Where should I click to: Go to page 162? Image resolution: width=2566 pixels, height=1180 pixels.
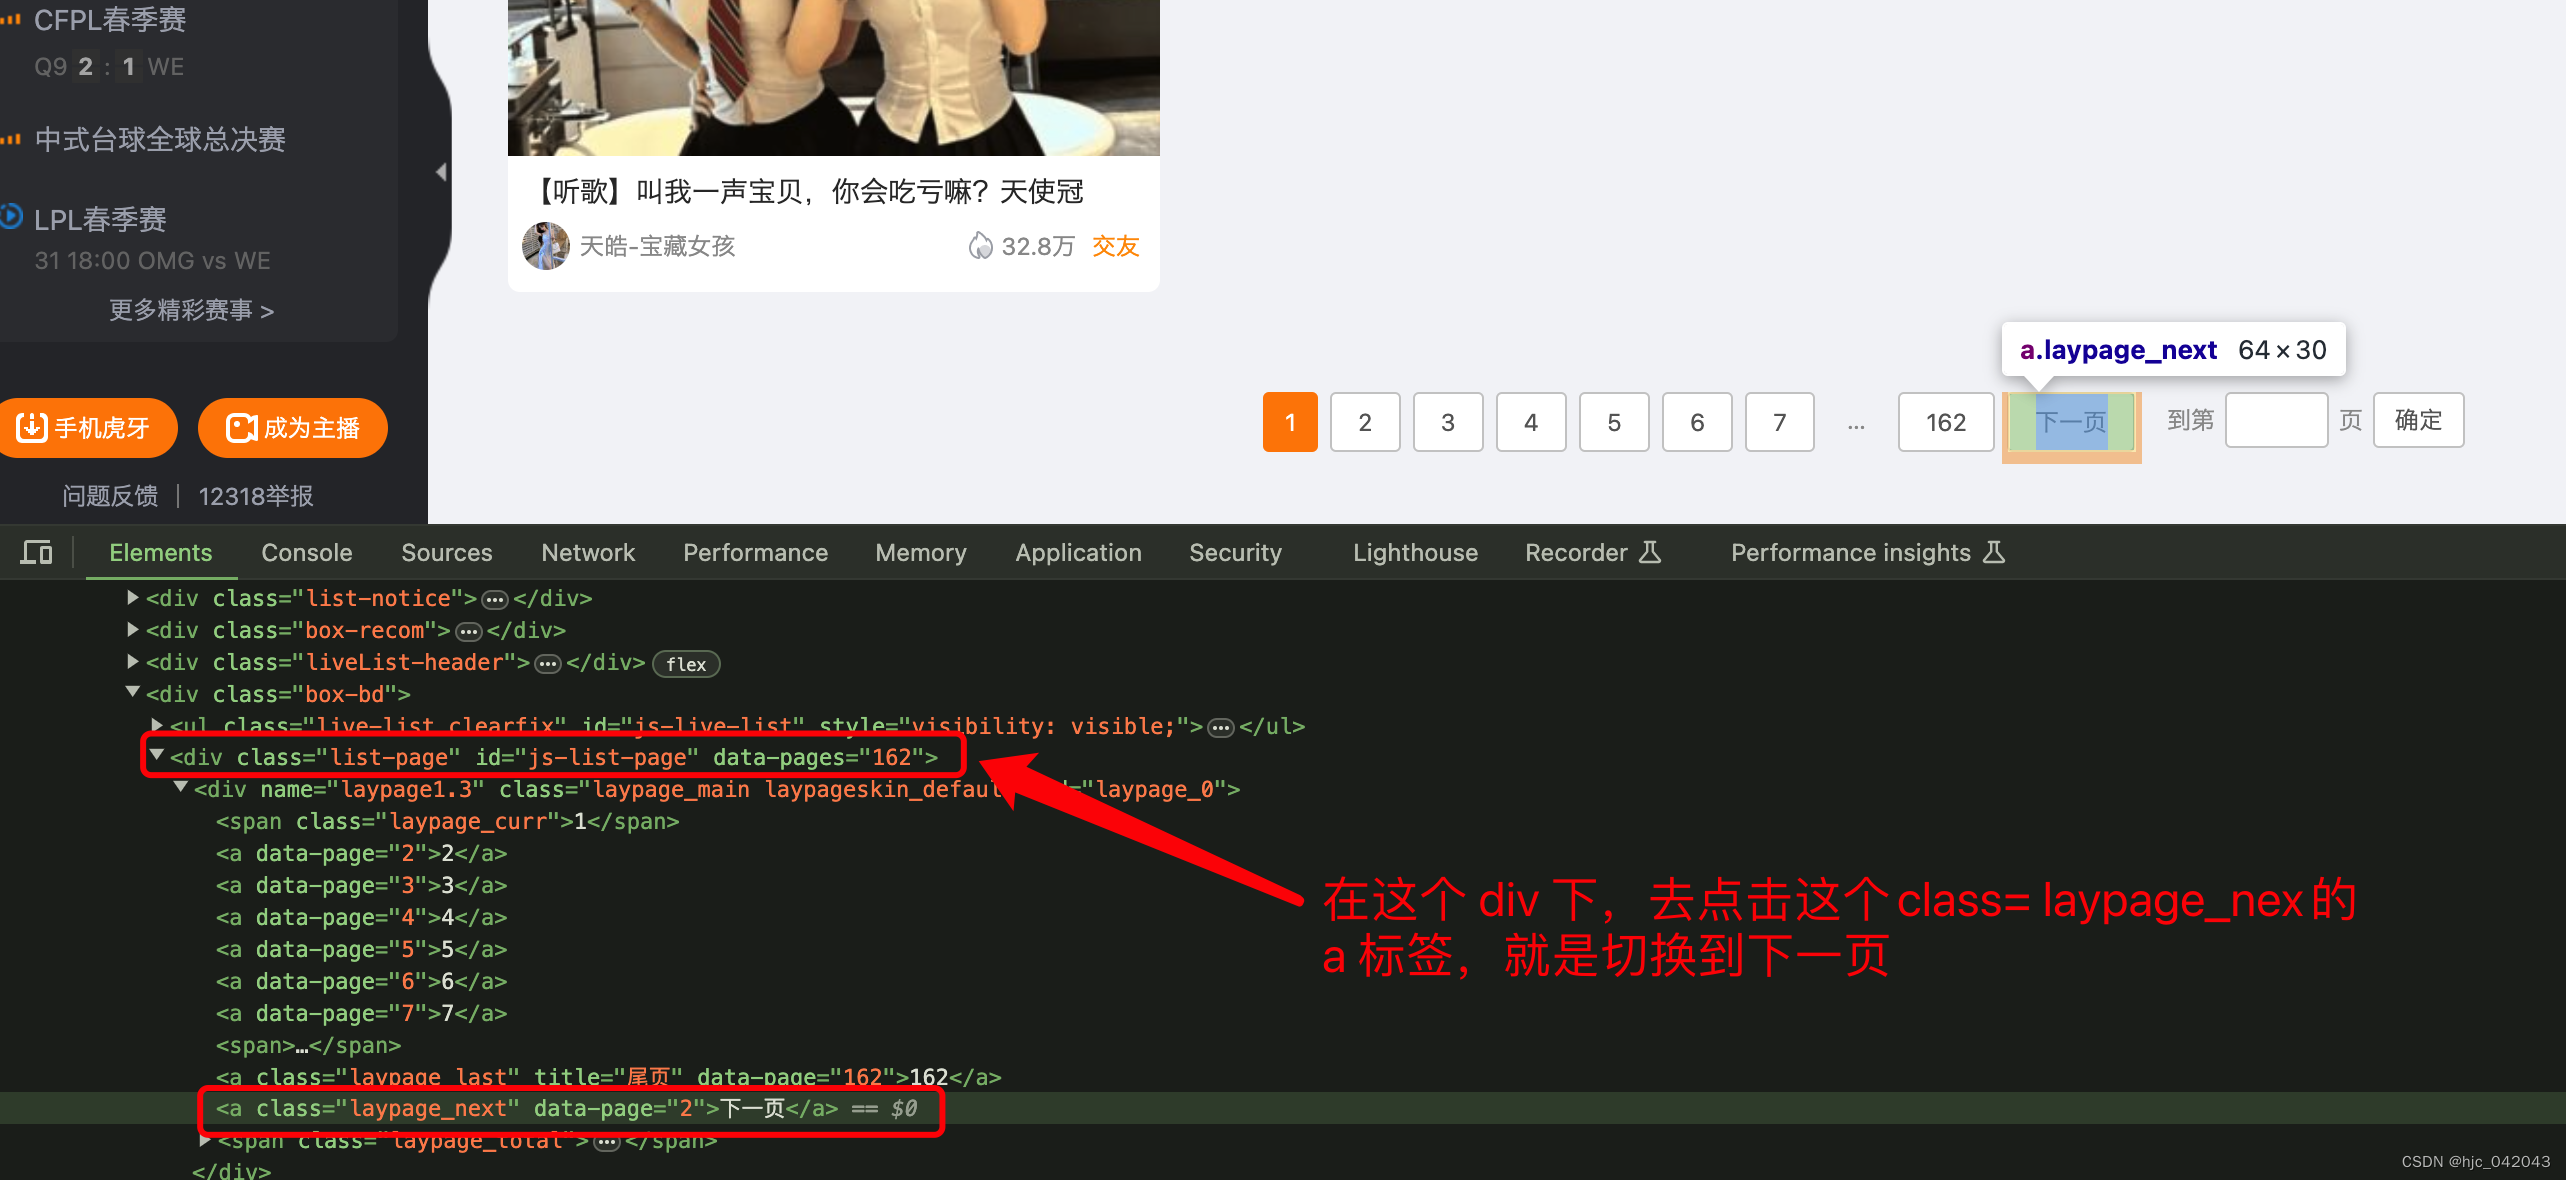coord(1945,422)
